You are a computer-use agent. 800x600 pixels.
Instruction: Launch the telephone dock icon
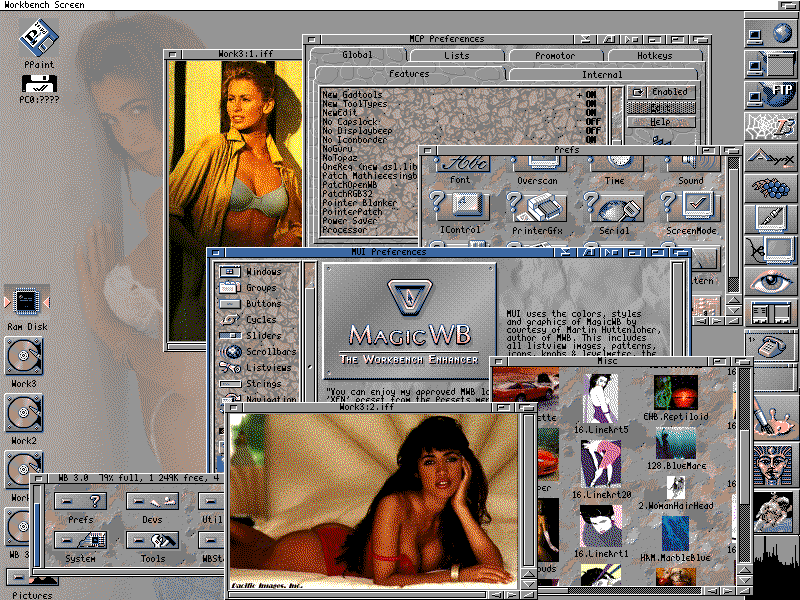[x=770, y=345]
